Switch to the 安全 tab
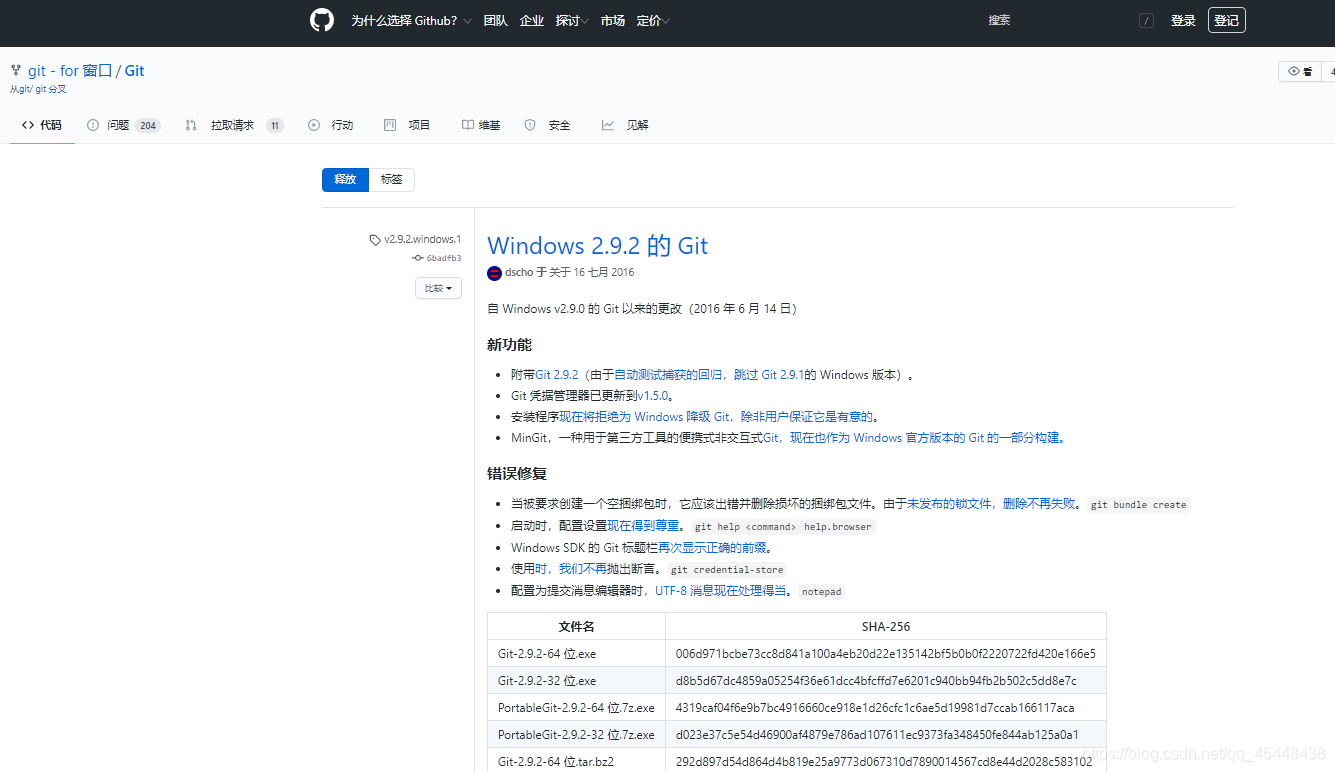Screen dimensions: 1335x772 point(547,125)
